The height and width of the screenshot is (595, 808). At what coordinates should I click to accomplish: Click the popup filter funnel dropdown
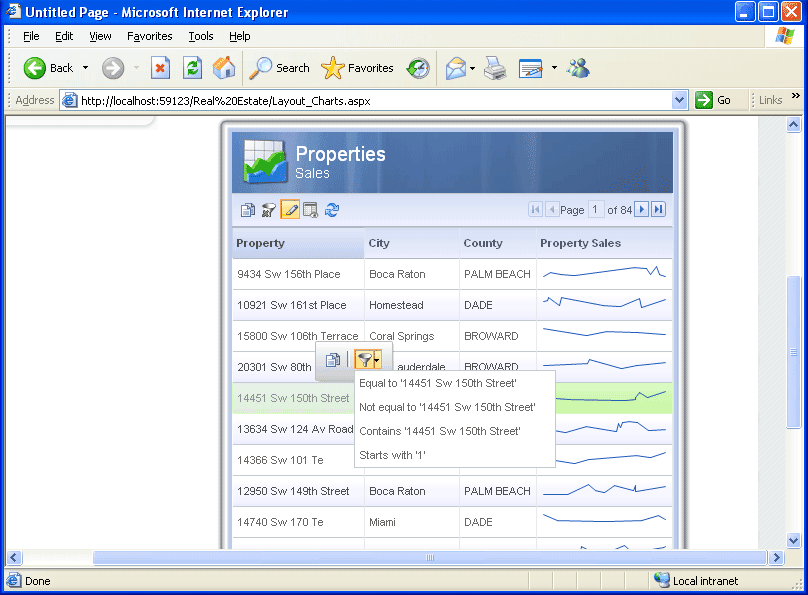[x=367, y=360]
